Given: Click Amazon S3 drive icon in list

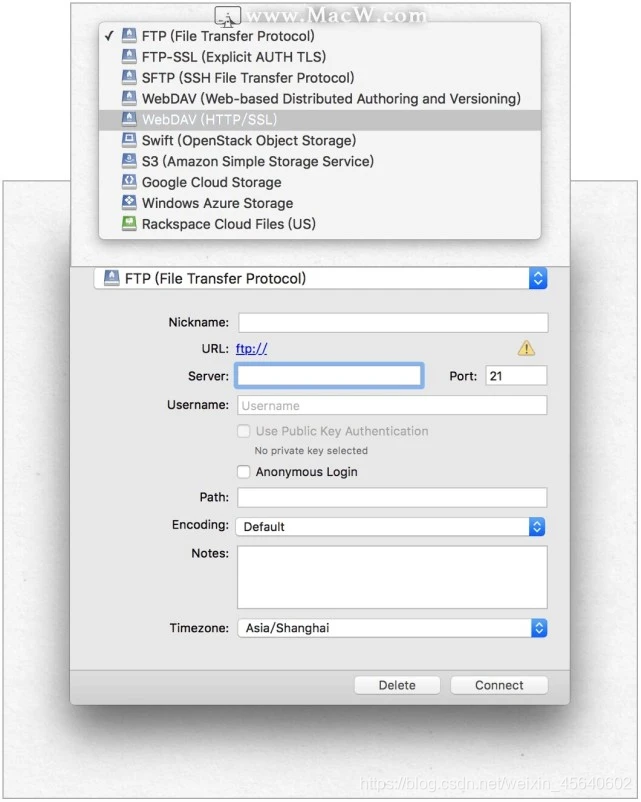Looking at the screenshot, I should pyautogui.click(x=129, y=161).
